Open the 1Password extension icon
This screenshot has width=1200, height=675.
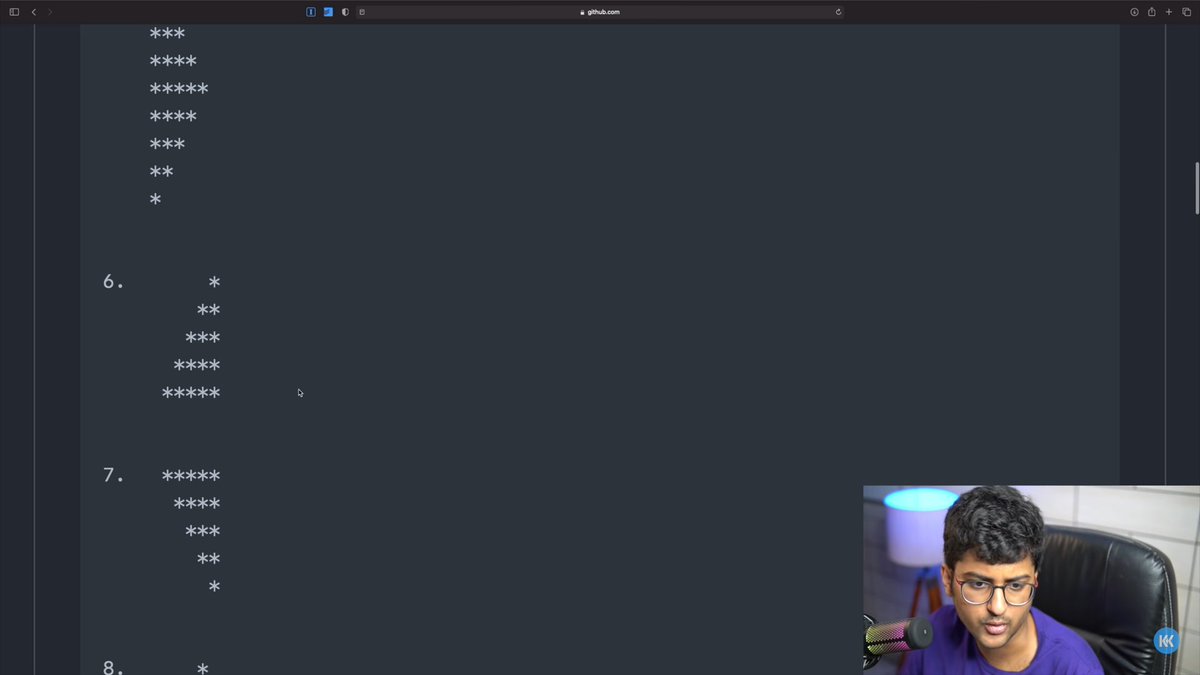pyautogui.click(x=311, y=12)
